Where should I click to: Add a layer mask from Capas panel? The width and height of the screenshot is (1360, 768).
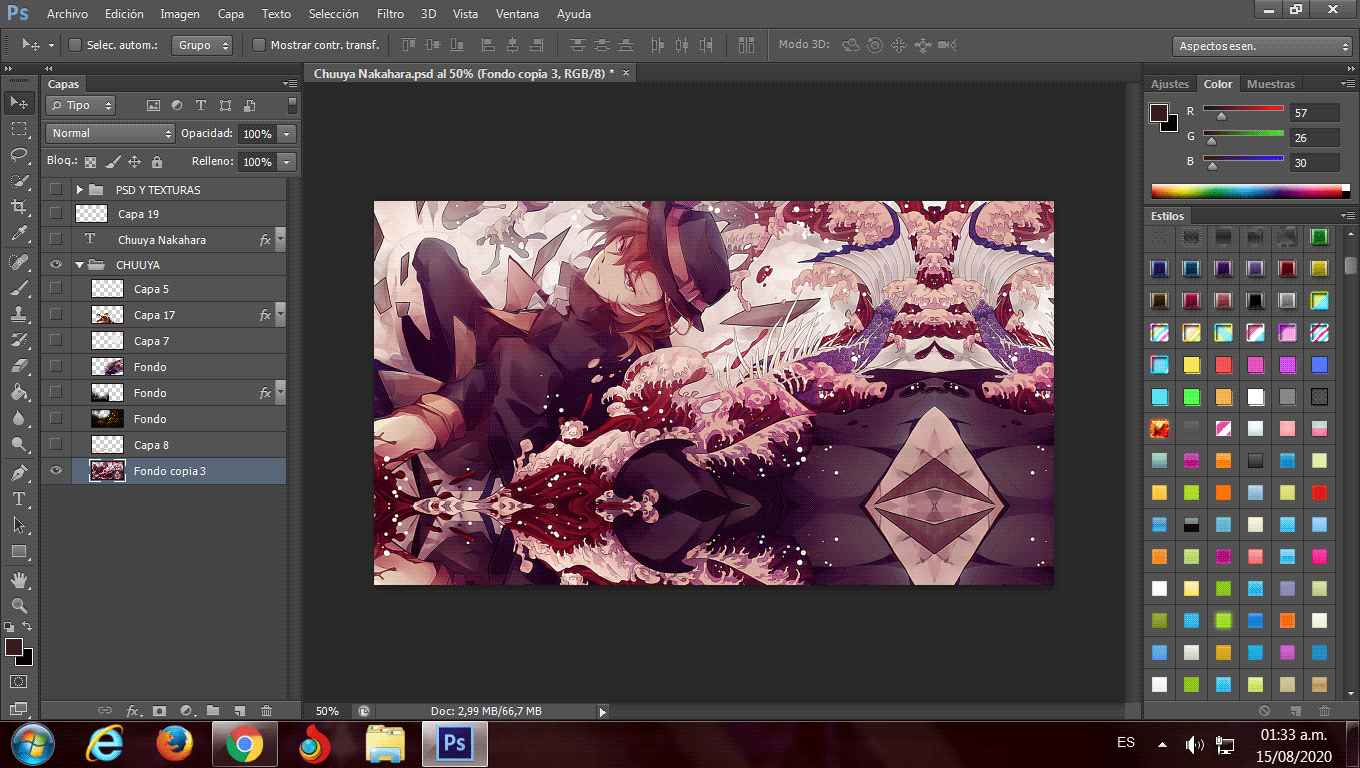point(159,711)
